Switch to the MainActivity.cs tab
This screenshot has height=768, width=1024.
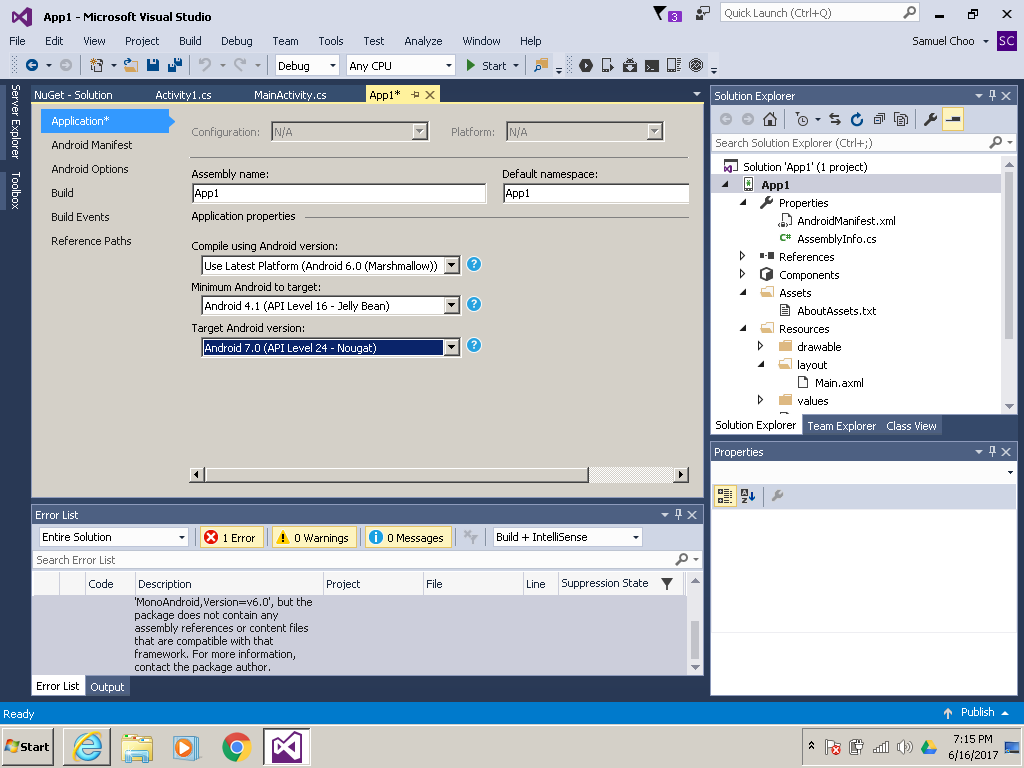290,95
